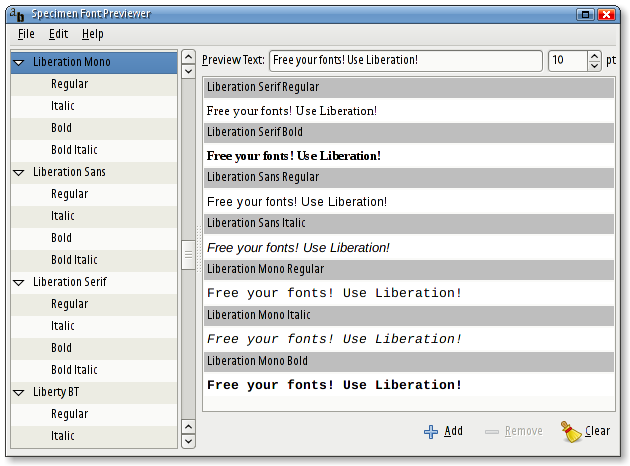Viewport: 630px width, 466px height.
Task: Select Italic under Liberation Sans
Action: [94, 217]
